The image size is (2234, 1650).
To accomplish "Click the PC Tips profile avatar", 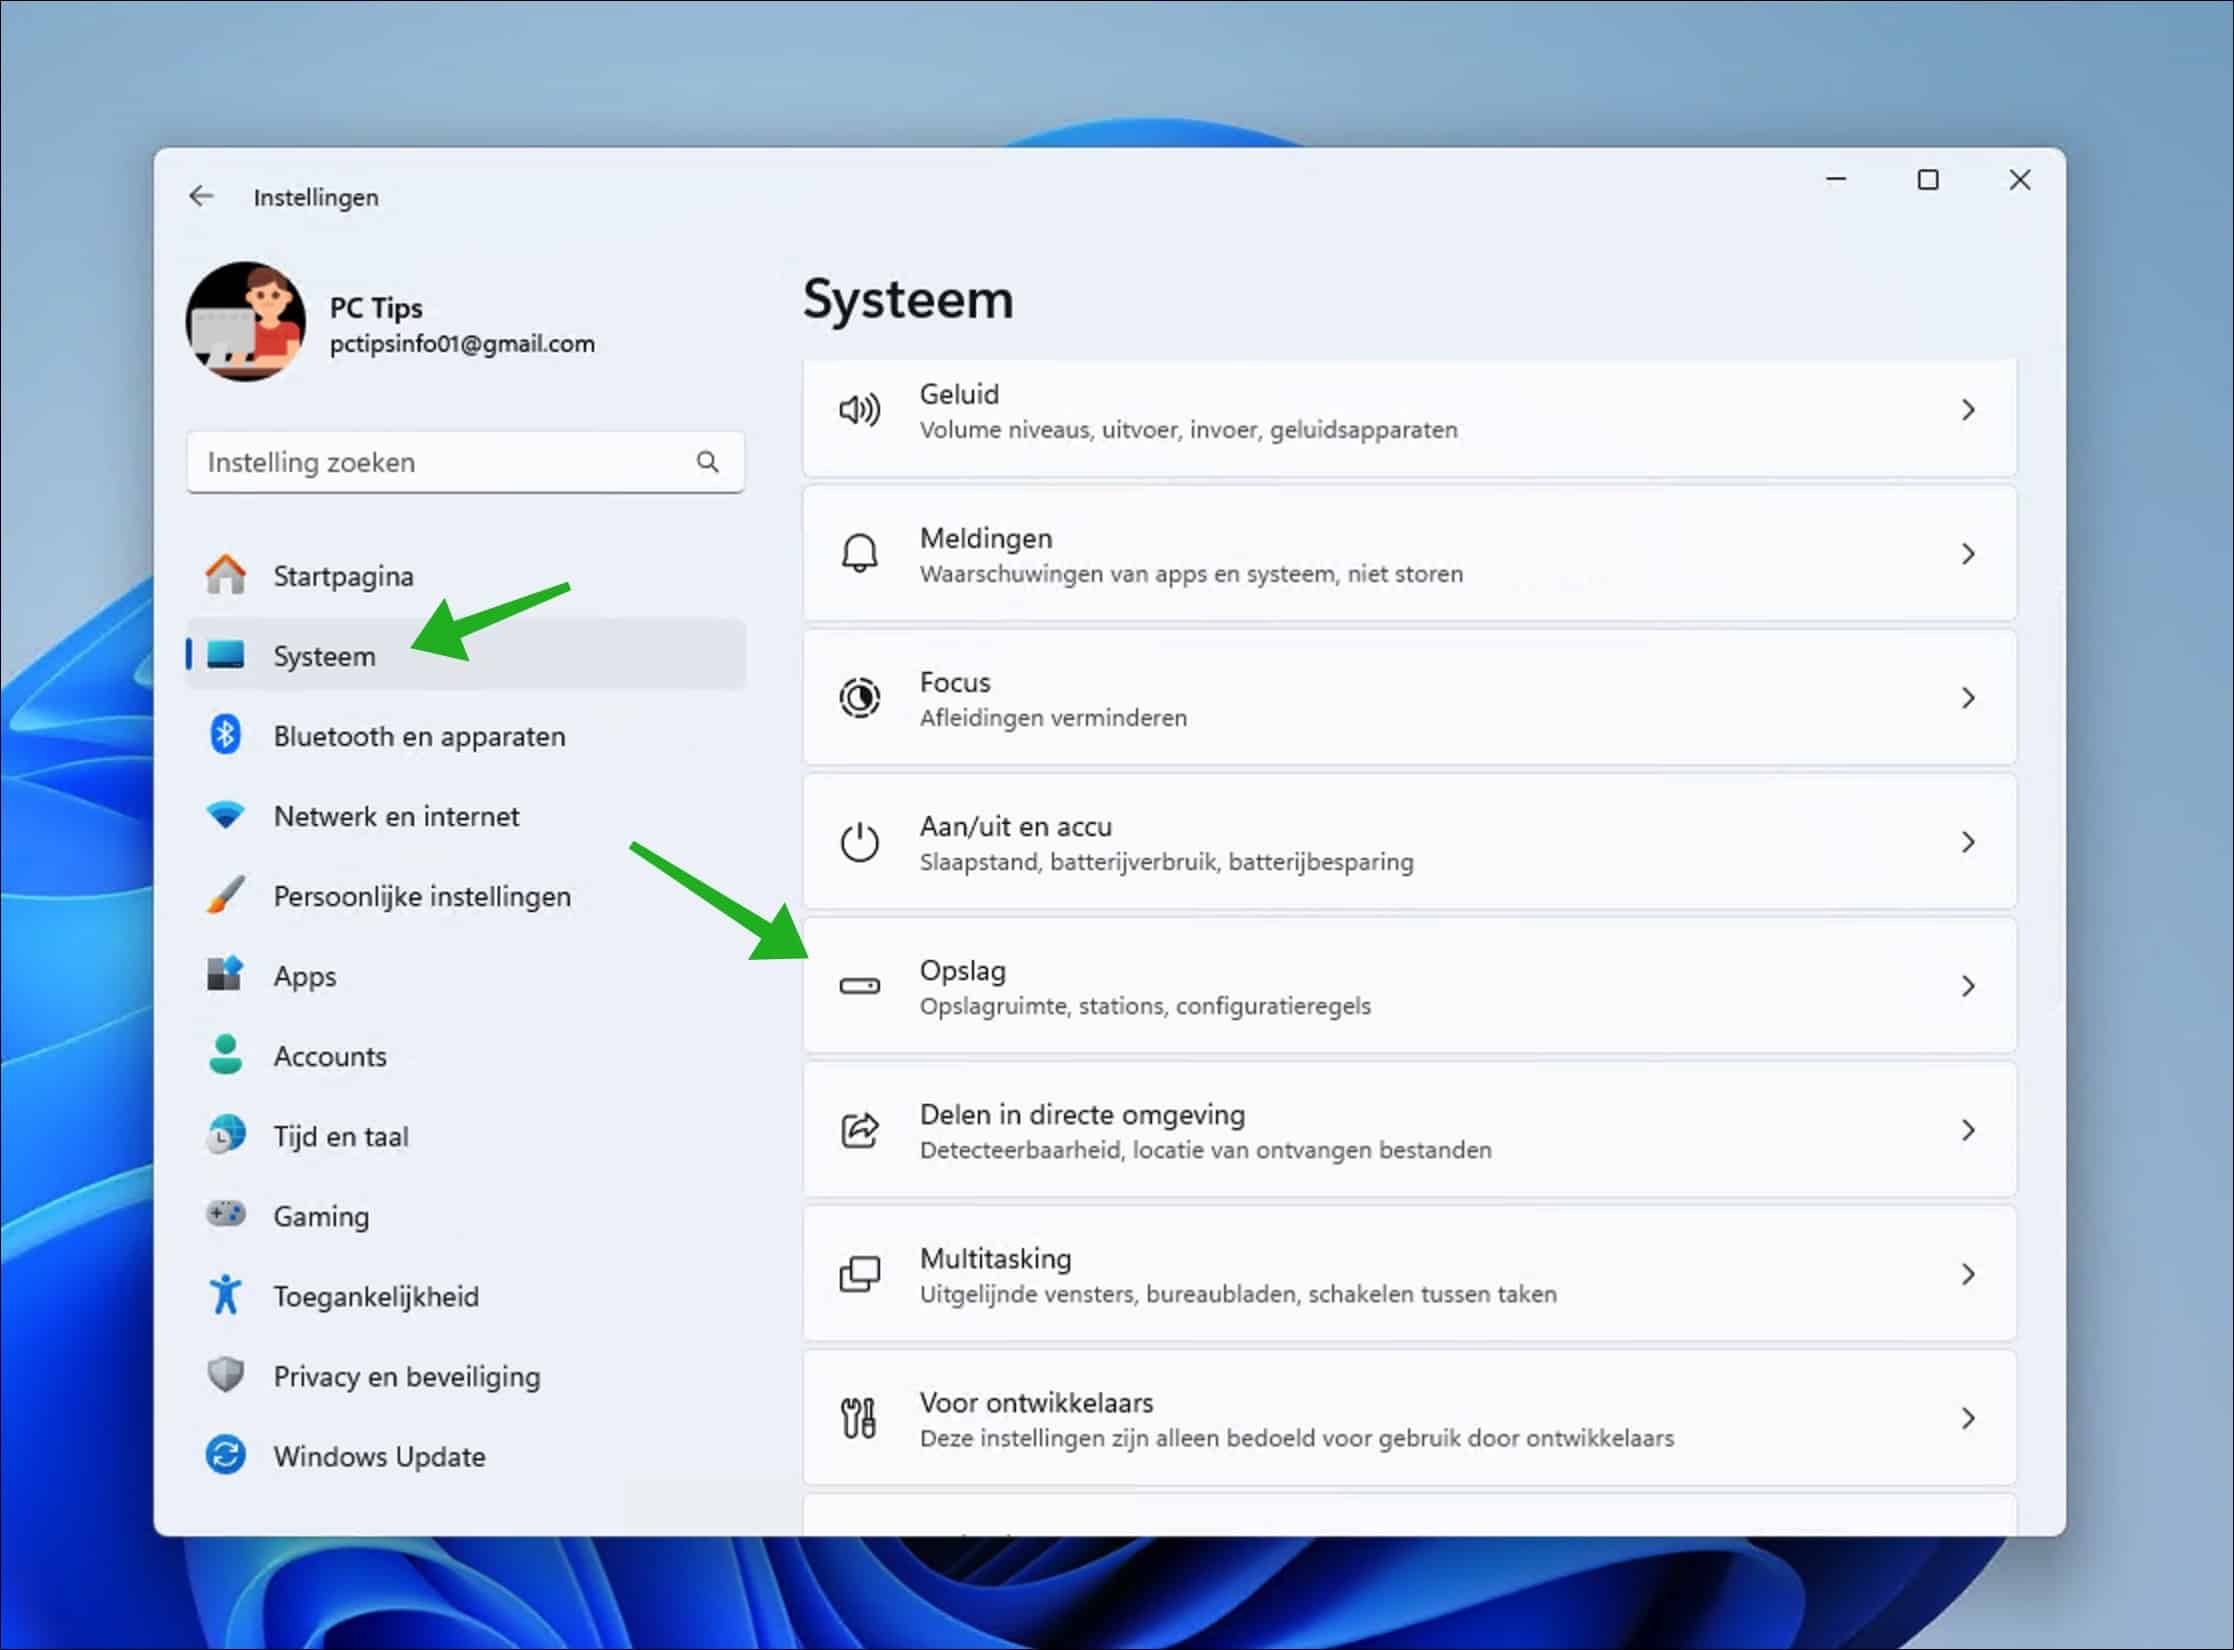I will coord(246,322).
